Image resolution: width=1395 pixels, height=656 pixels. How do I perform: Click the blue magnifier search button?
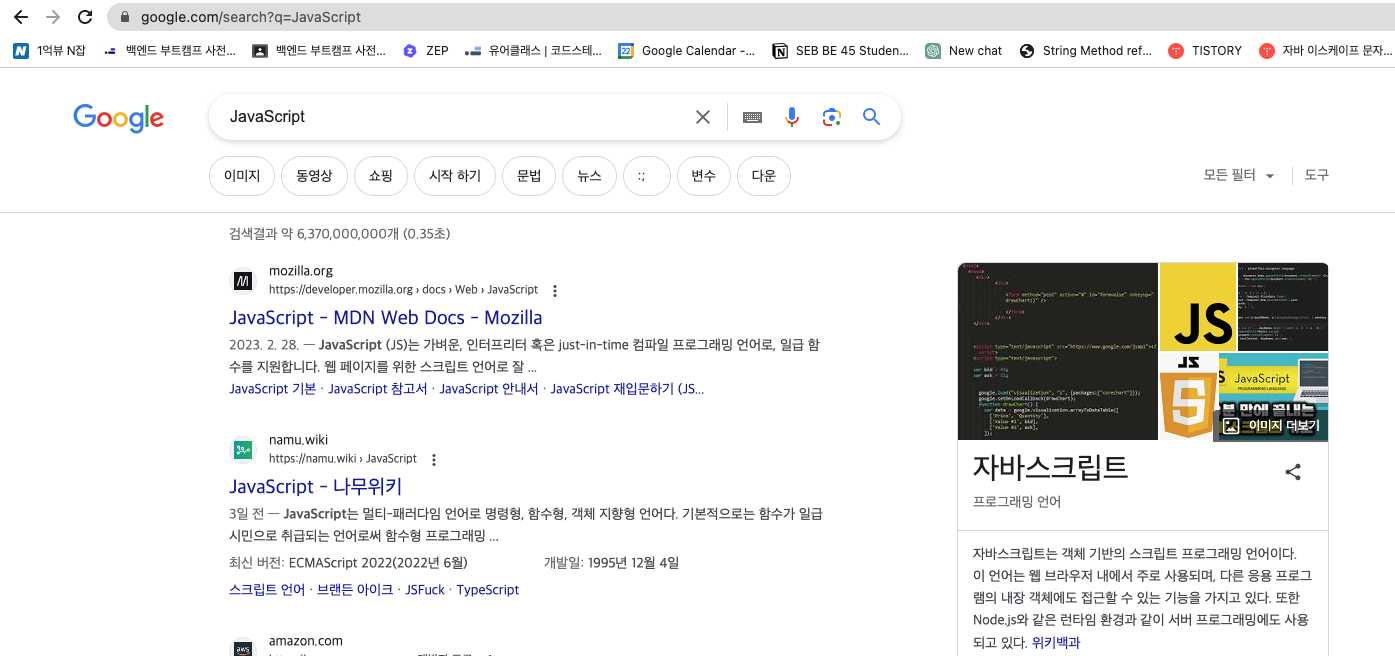click(871, 117)
